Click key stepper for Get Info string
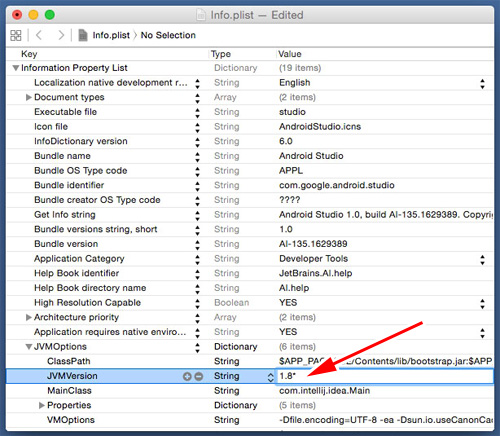500x436 pixels. [x=197, y=215]
